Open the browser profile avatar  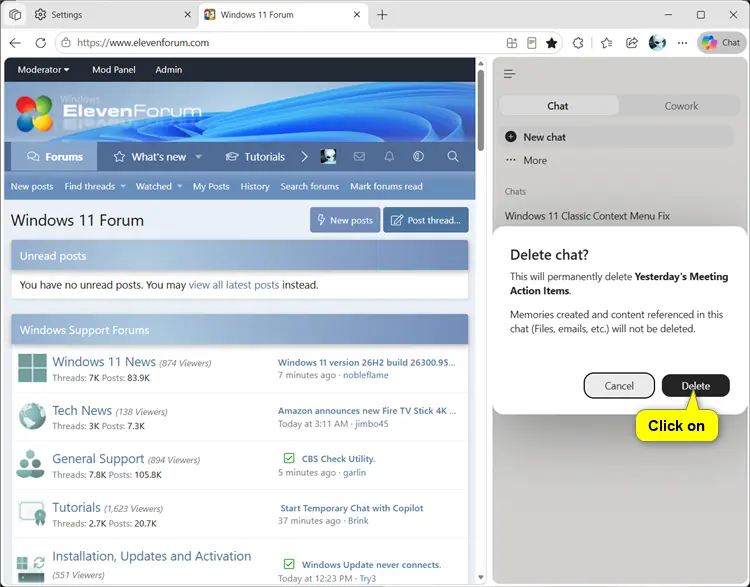point(657,43)
